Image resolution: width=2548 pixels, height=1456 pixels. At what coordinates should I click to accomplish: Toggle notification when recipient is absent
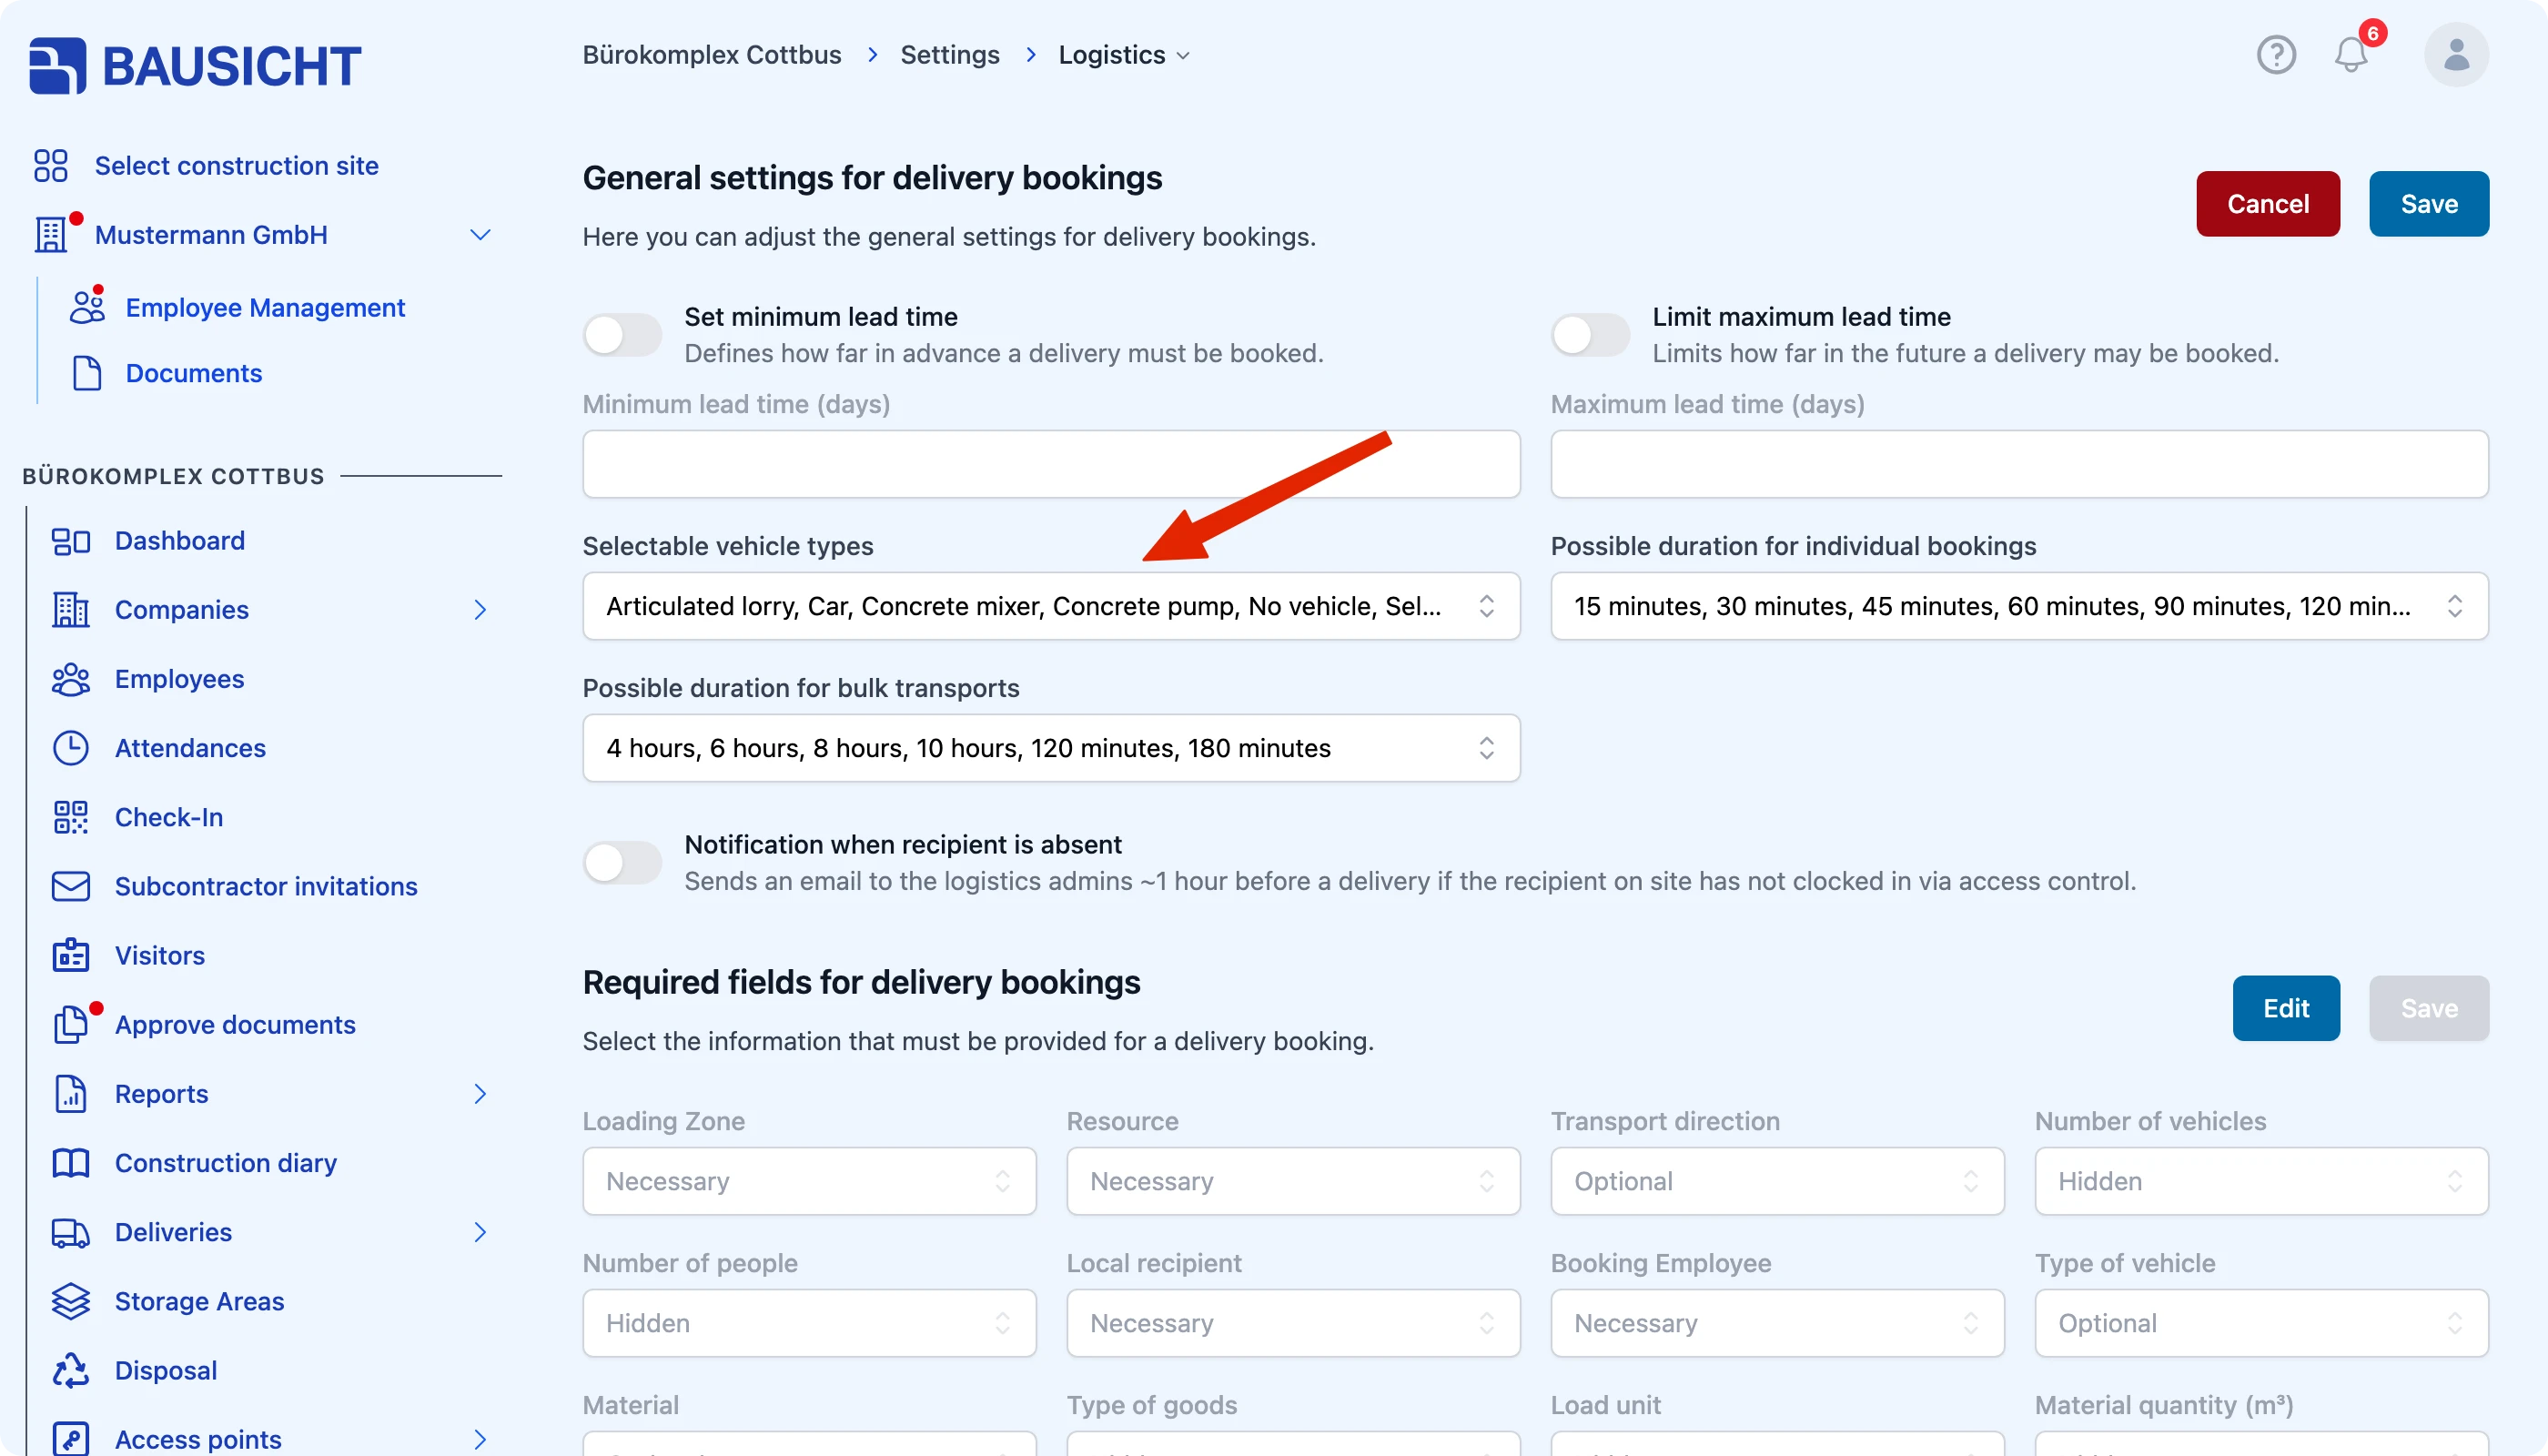(622, 862)
